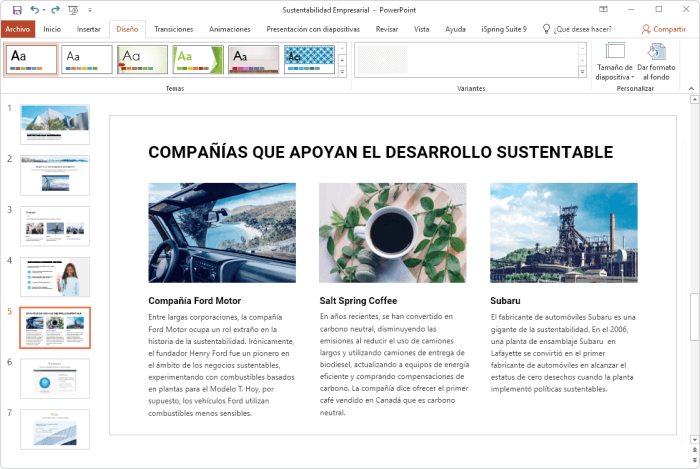Open Tamaño de diapositiva dropdown
This screenshot has width=700, height=469.
(615, 62)
